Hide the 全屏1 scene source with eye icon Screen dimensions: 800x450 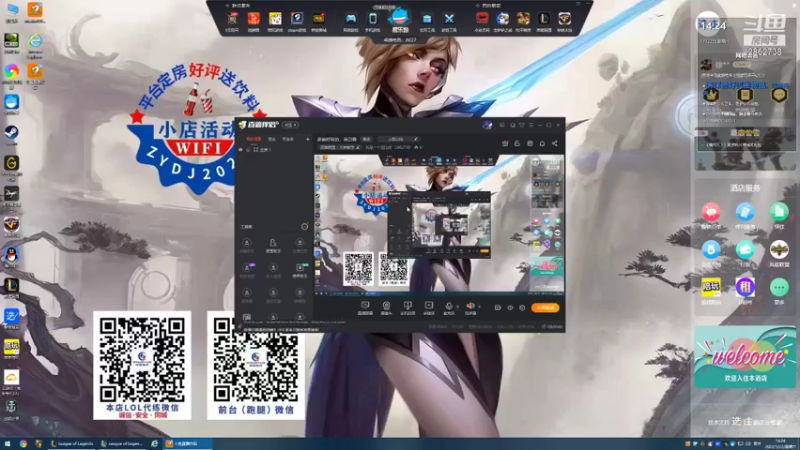pos(241,150)
